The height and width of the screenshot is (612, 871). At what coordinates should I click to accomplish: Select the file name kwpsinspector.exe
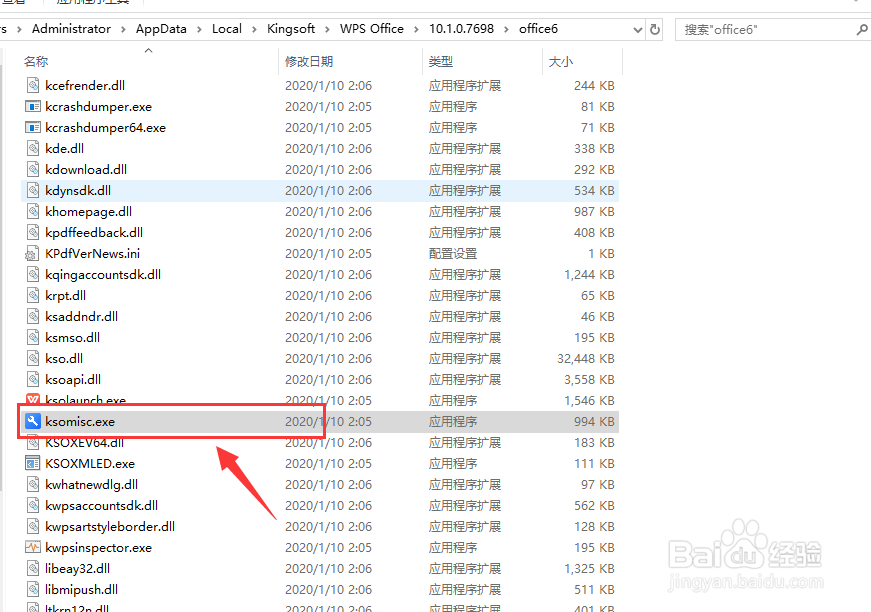tap(98, 548)
